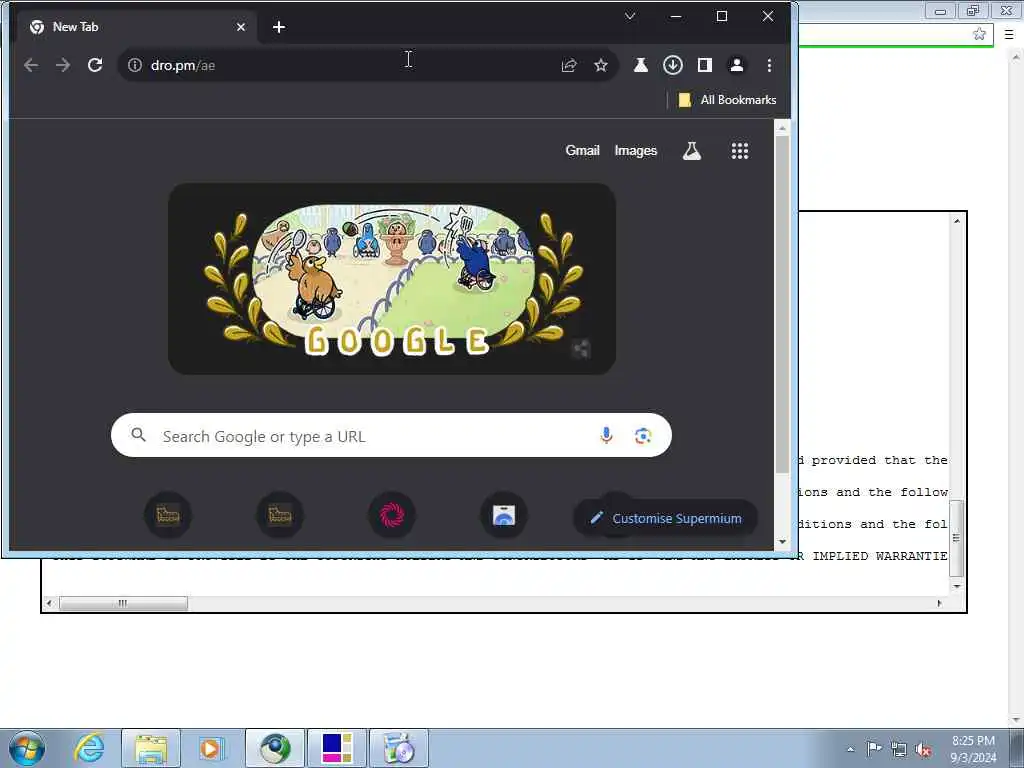The width and height of the screenshot is (1024, 768).
Task: Open the Windows Start menu
Action: click(27, 748)
